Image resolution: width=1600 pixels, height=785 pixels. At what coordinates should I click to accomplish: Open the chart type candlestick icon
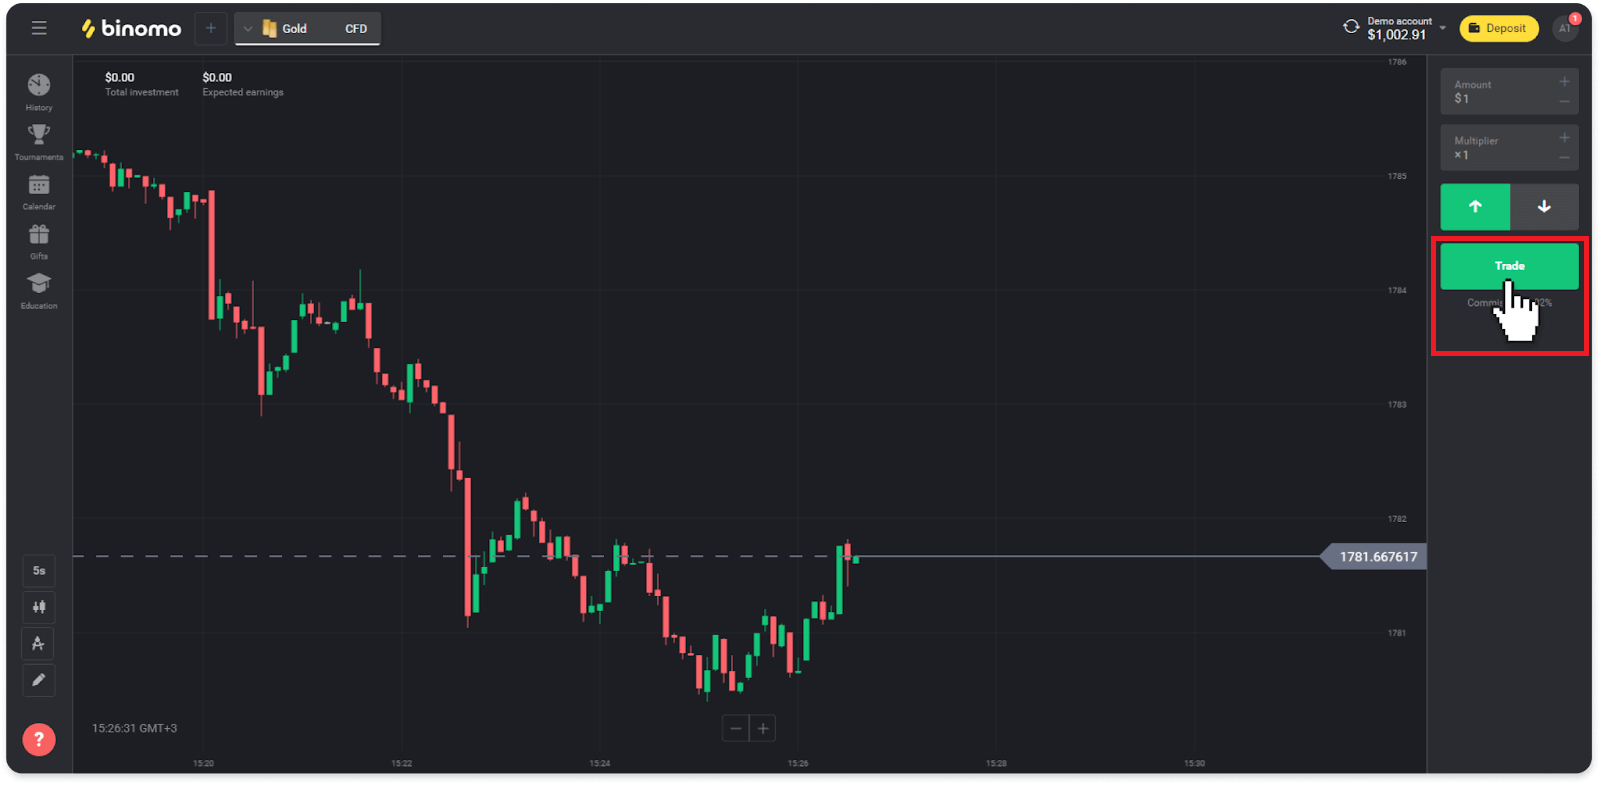pos(39,607)
